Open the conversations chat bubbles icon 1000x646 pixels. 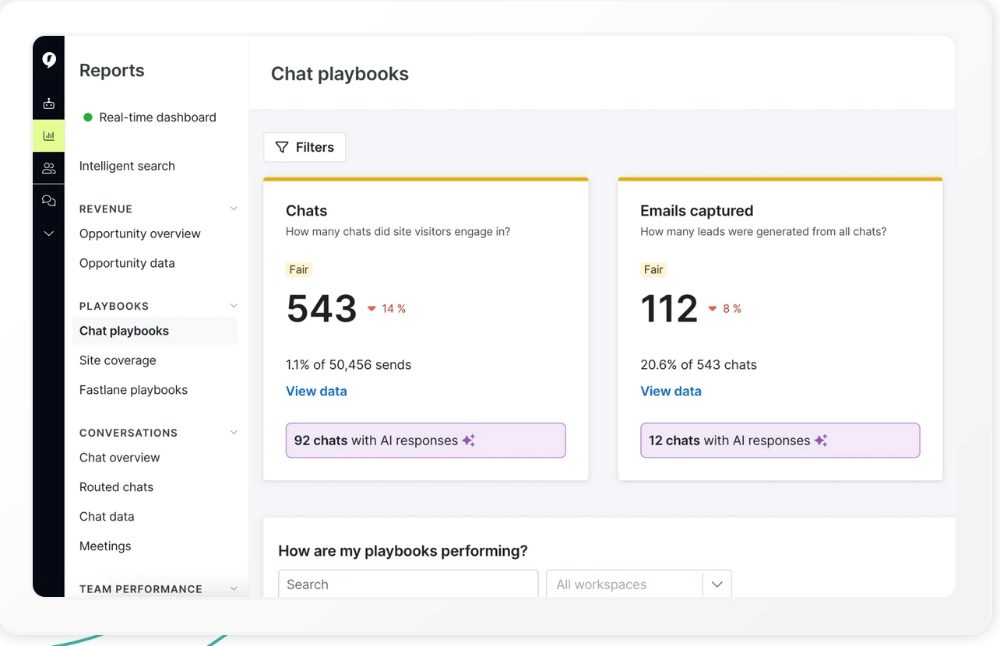(x=48, y=201)
